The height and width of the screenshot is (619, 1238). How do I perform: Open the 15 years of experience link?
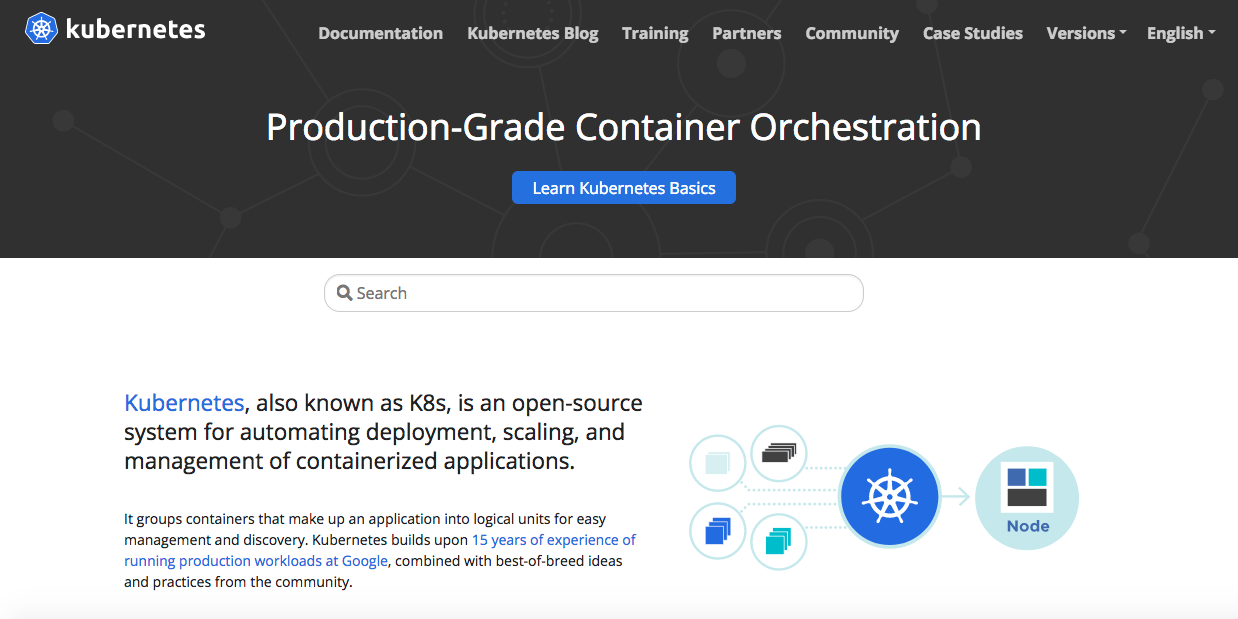pyautogui.click(x=553, y=540)
